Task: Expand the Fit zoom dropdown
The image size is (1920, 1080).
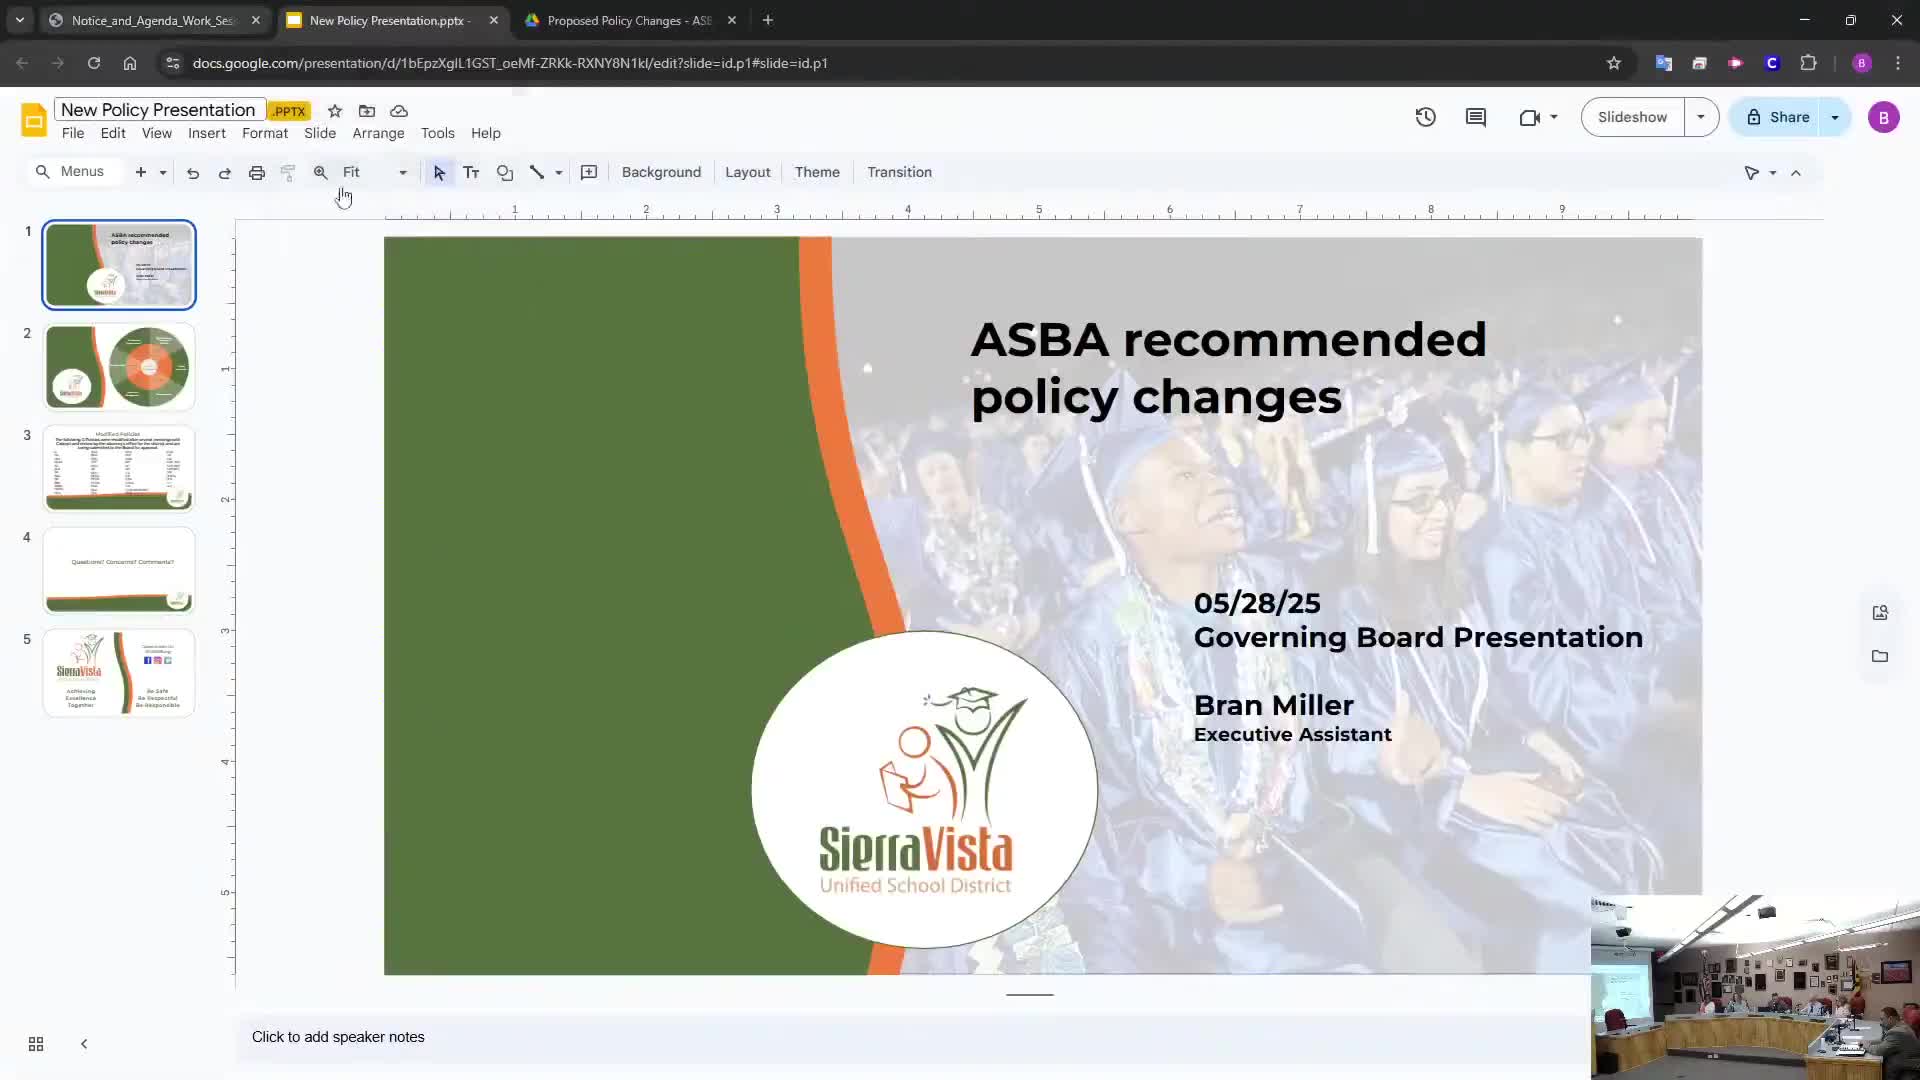Action: [403, 173]
